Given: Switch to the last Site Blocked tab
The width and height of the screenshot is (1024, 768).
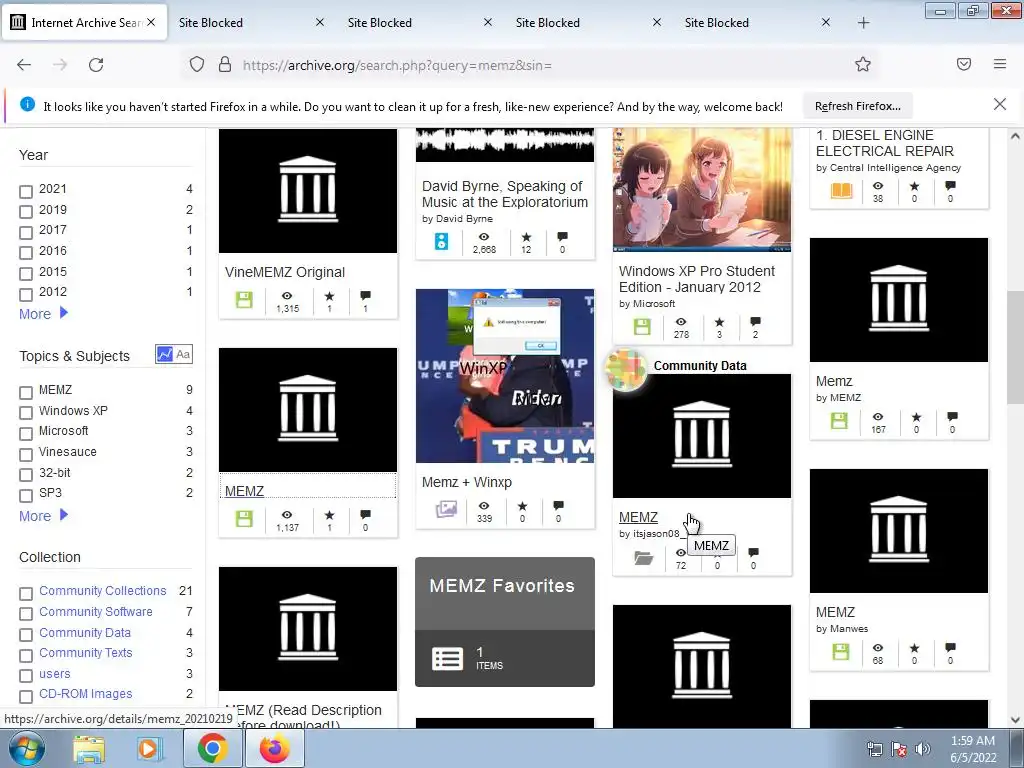Looking at the screenshot, I should coord(754,23).
